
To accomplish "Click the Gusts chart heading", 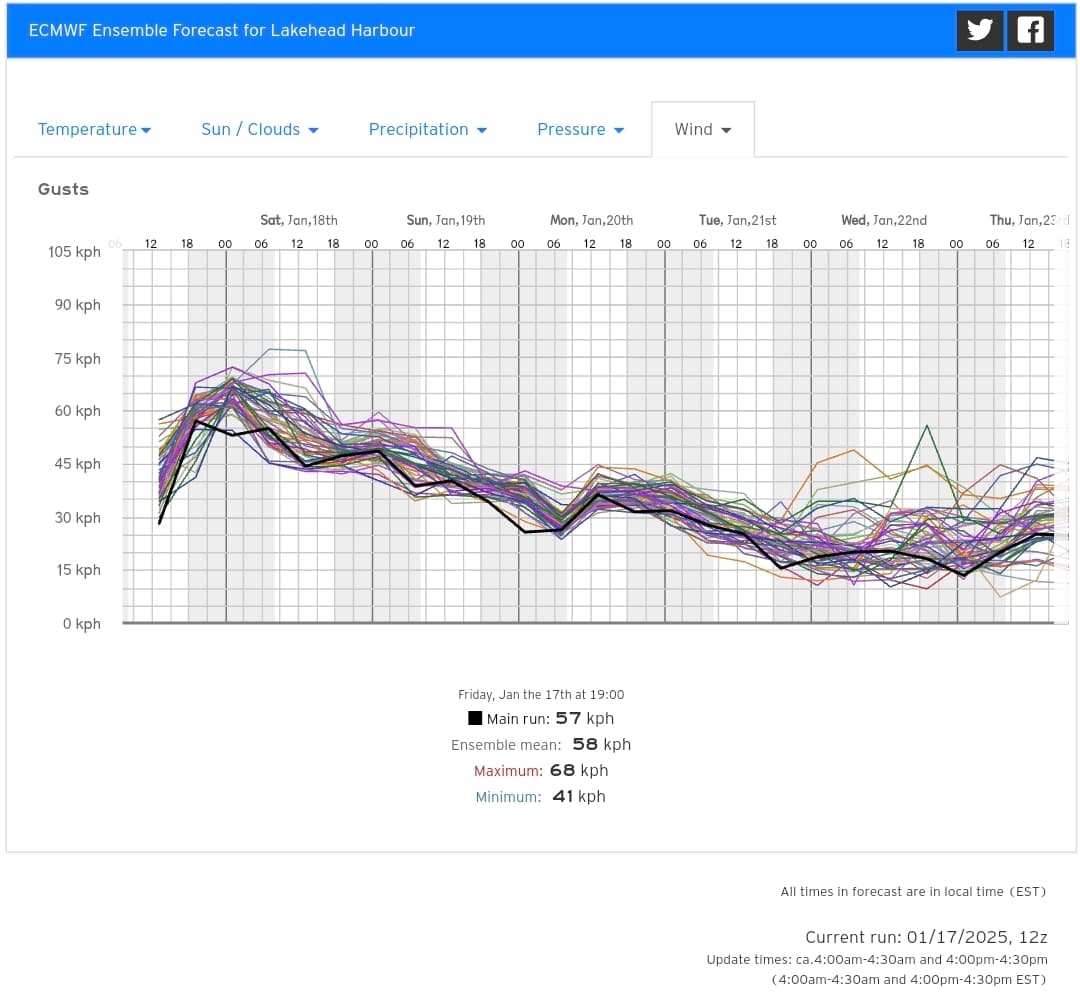I will [x=63, y=189].
